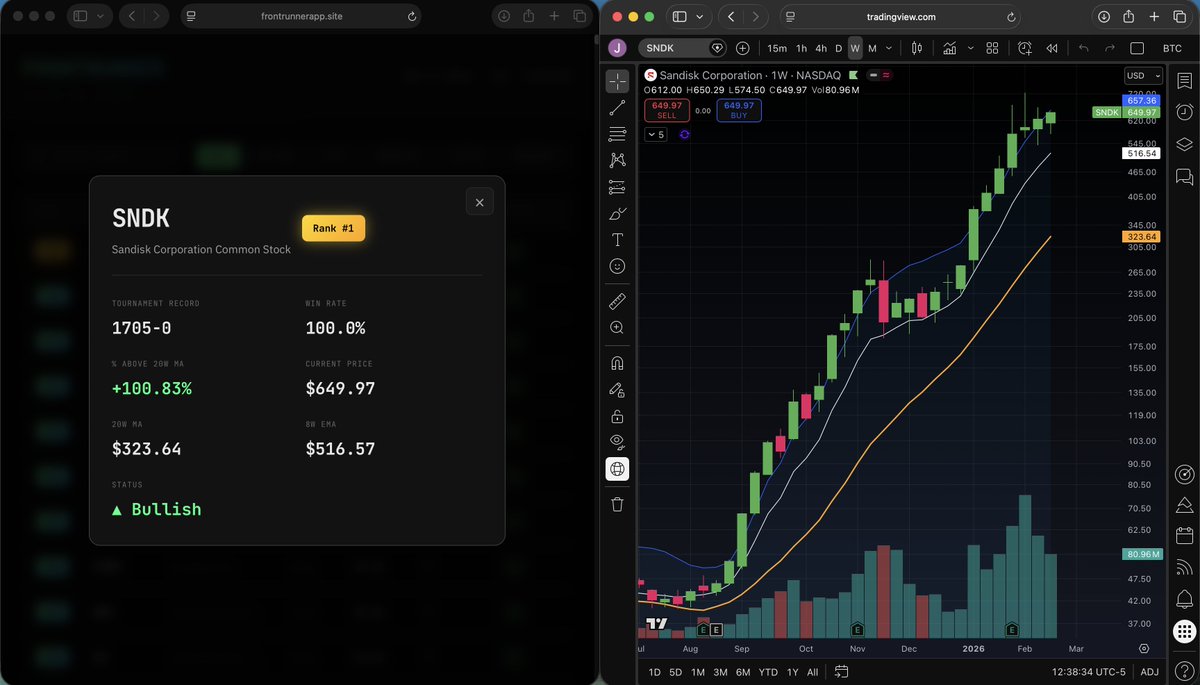Undo the last chart action
Viewport: 1200px width, 685px height.
(x=1083, y=48)
